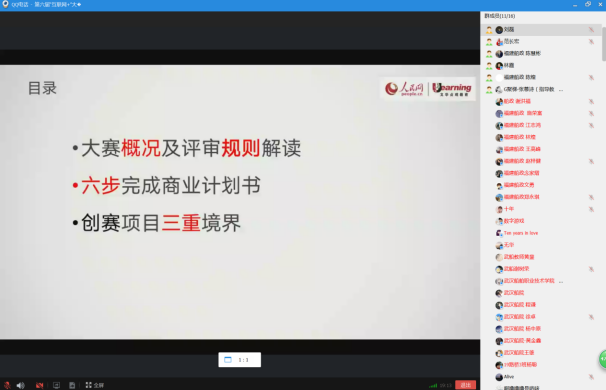Click the green floating button at right edge

[603, 360]
